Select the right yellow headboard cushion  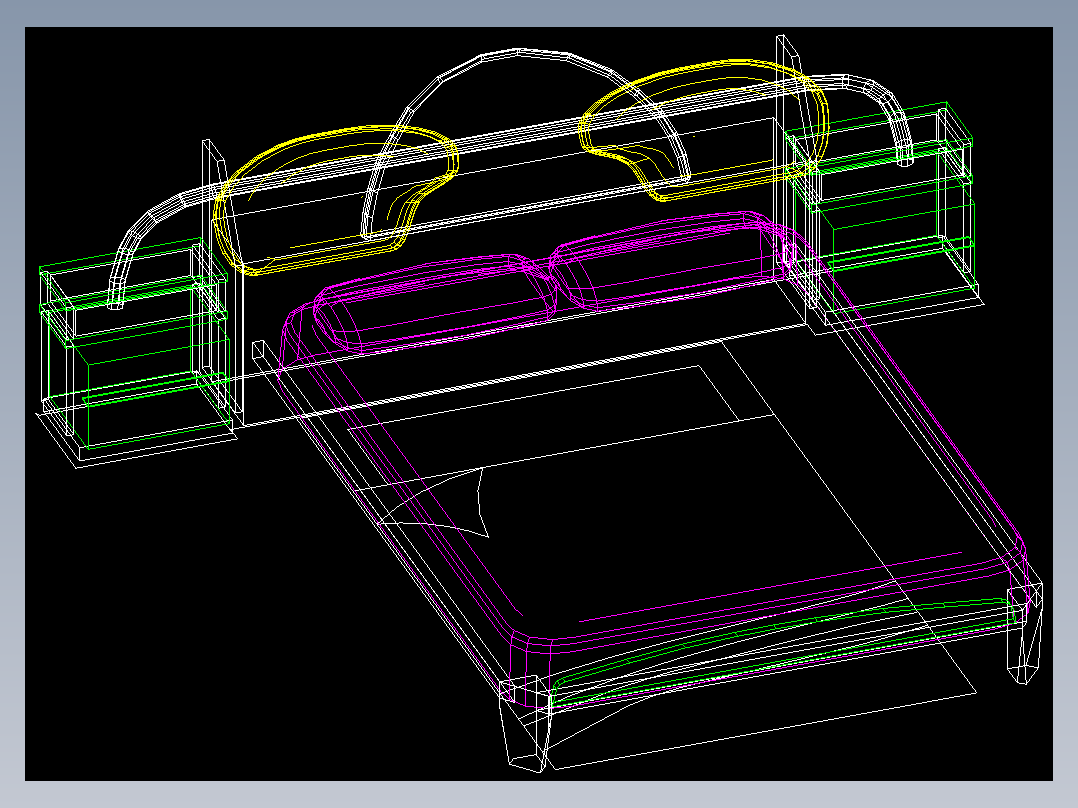pos(703,129)
